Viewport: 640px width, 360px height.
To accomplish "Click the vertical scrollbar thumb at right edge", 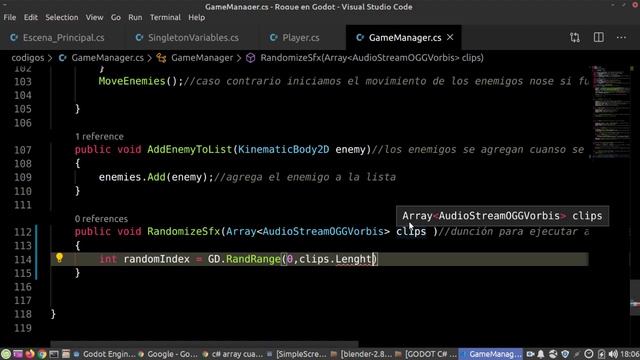I will [635, 297].
